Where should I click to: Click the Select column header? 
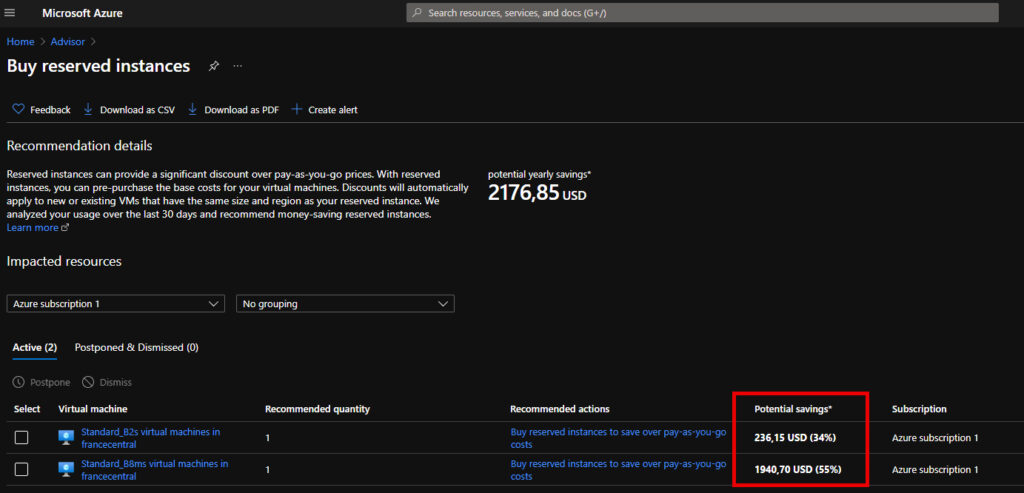click(27, 409)
